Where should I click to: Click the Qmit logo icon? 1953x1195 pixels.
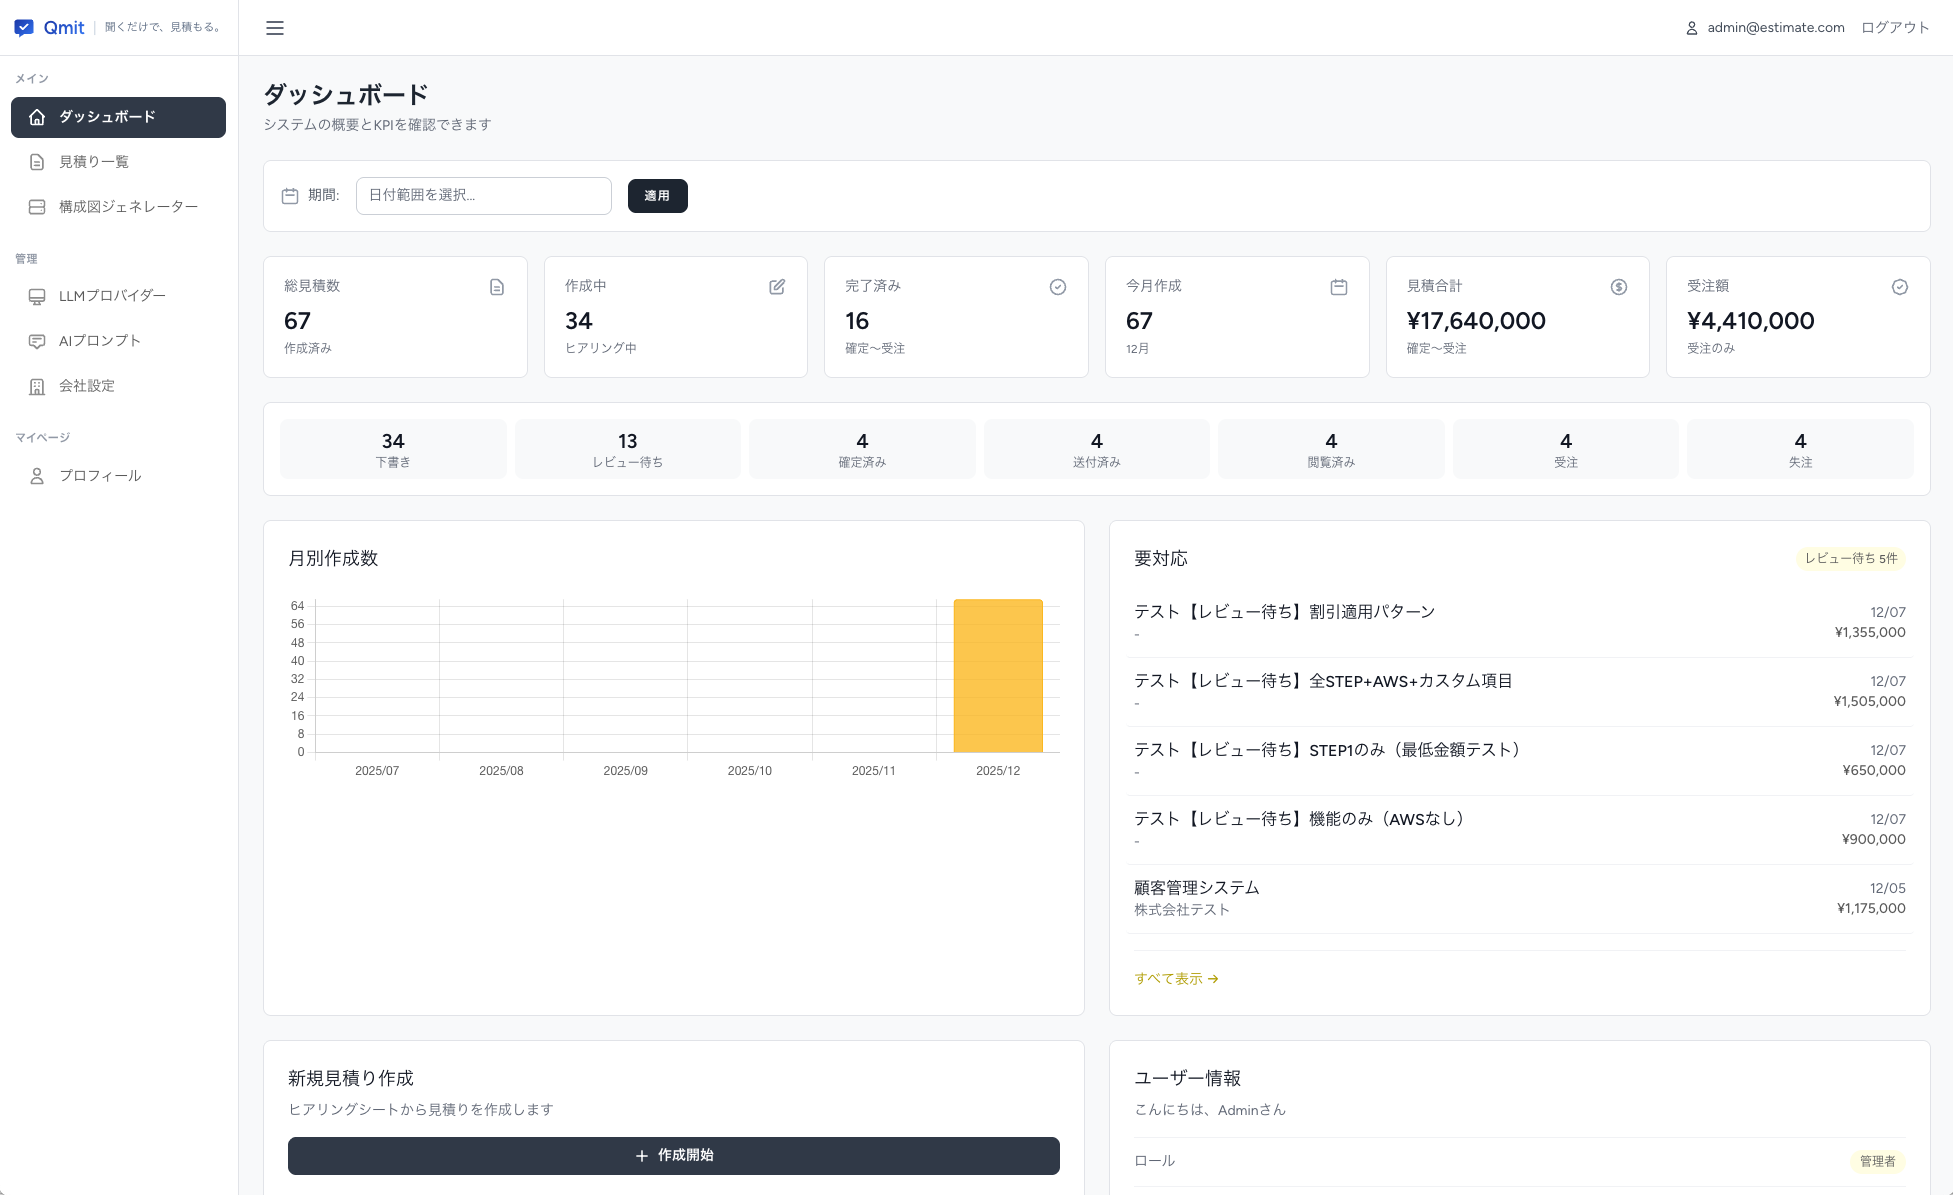point(24,28)
